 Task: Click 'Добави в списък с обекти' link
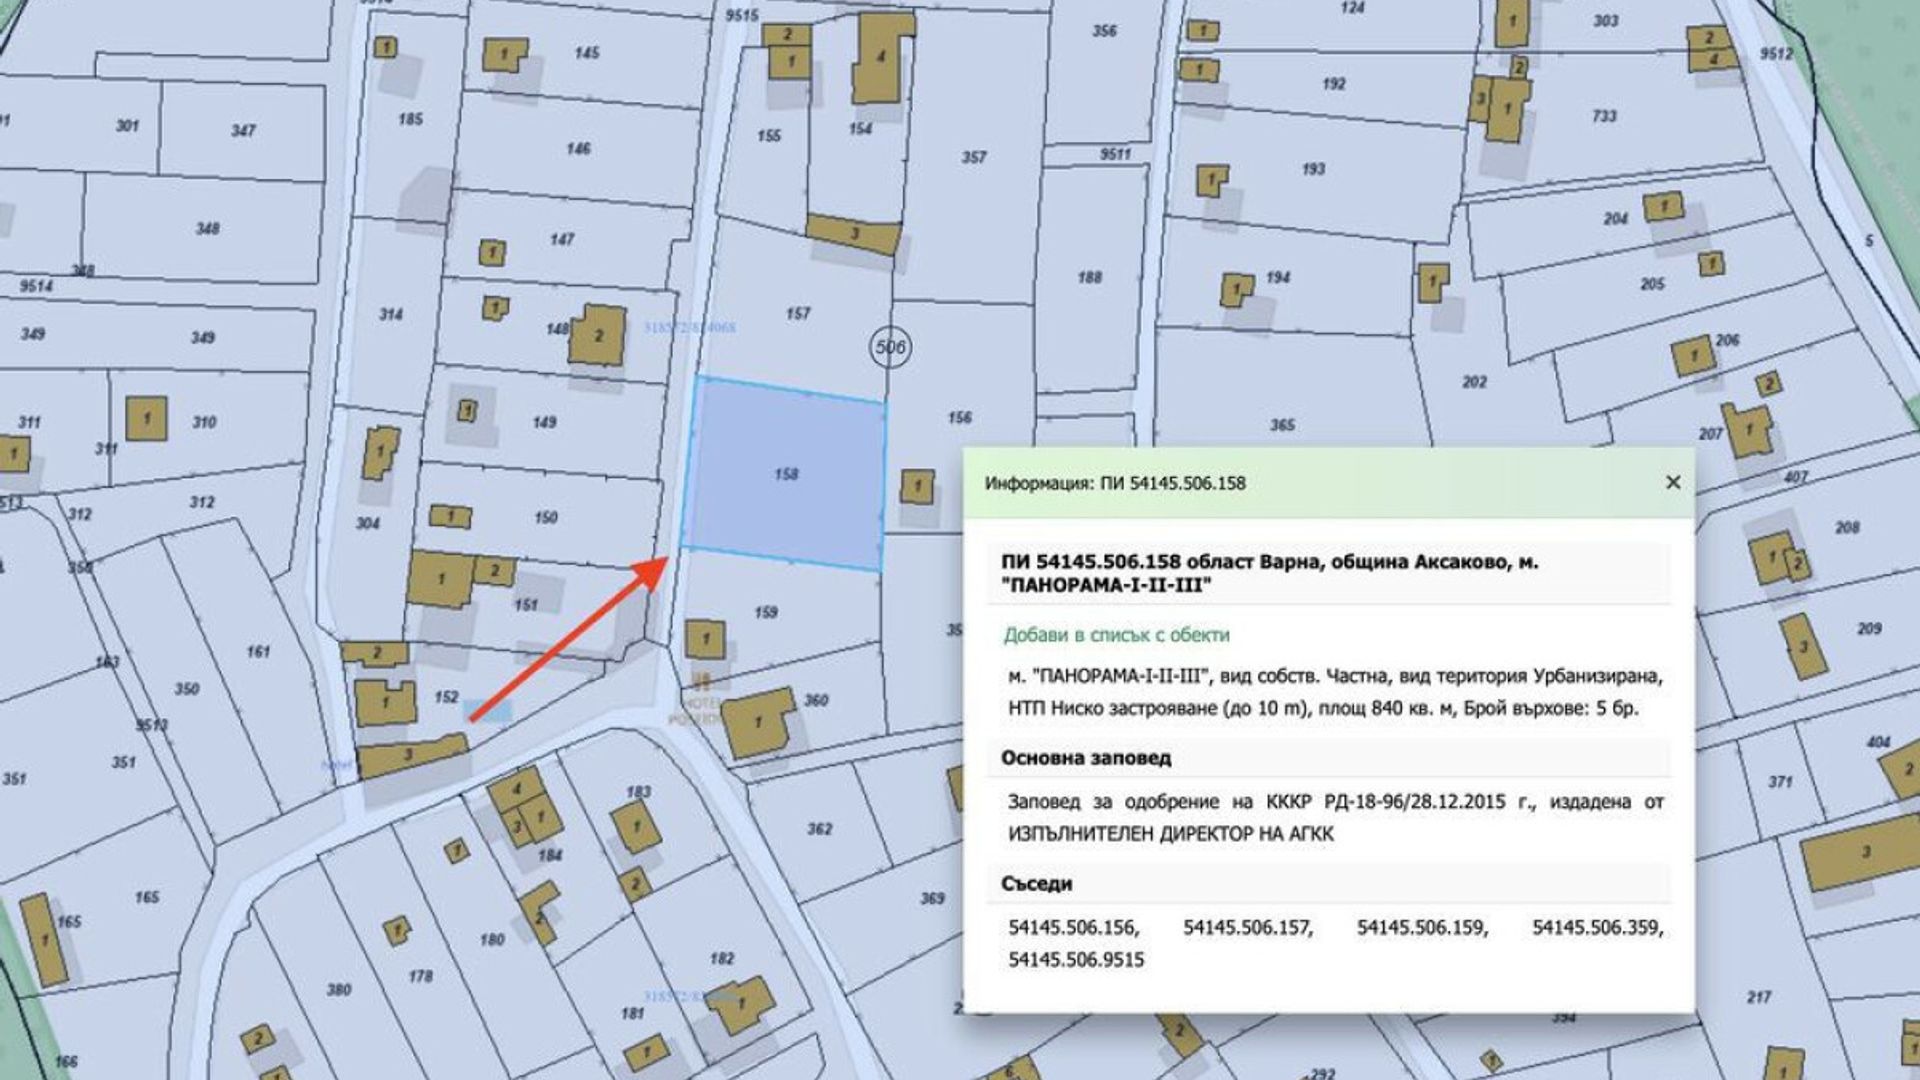pos(1116,635)
